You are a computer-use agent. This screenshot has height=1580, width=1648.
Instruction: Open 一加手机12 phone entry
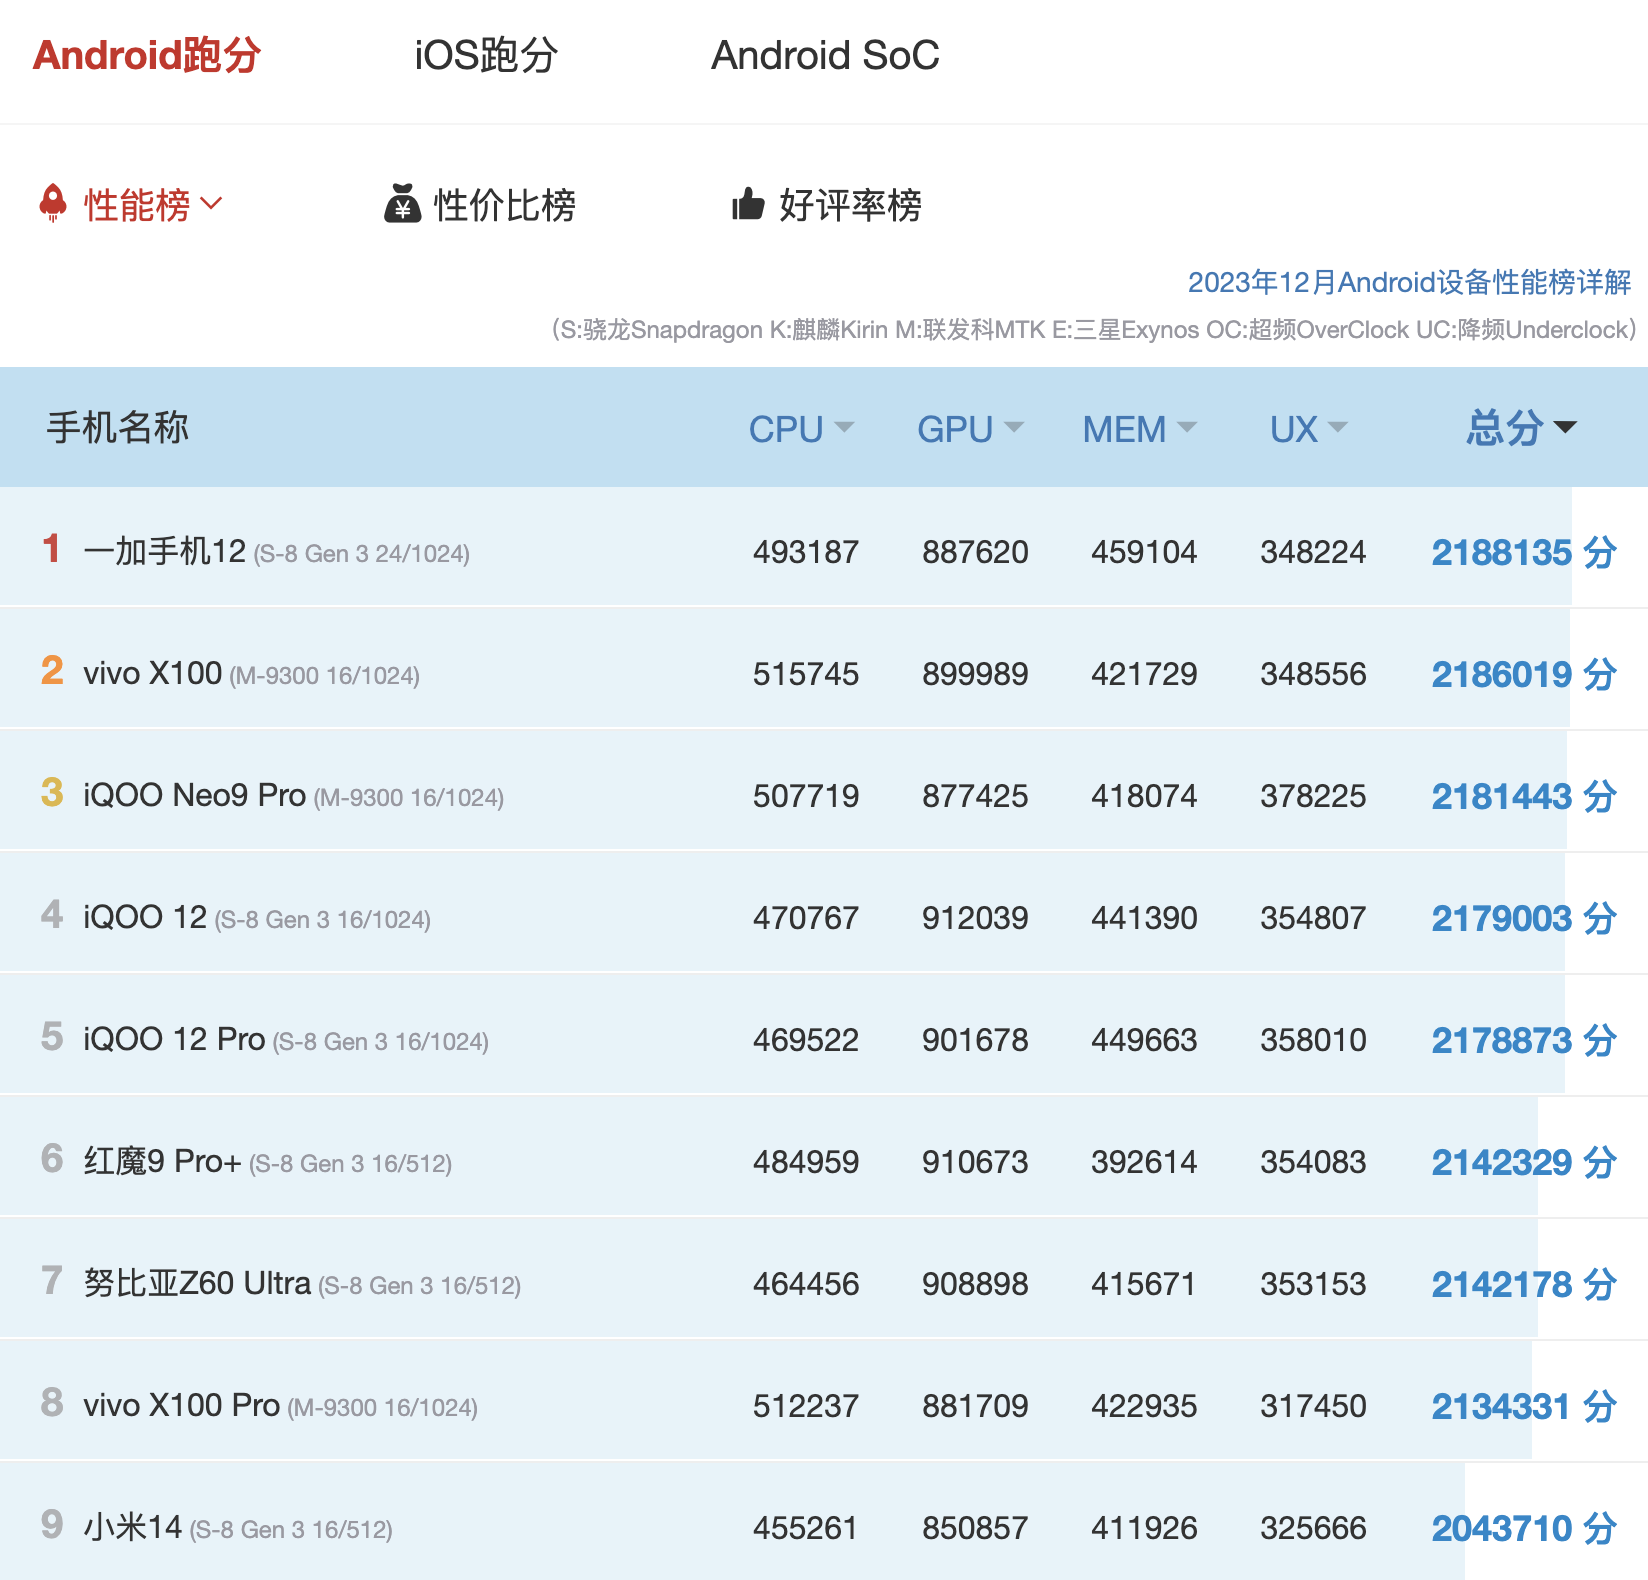pos(276,551)
